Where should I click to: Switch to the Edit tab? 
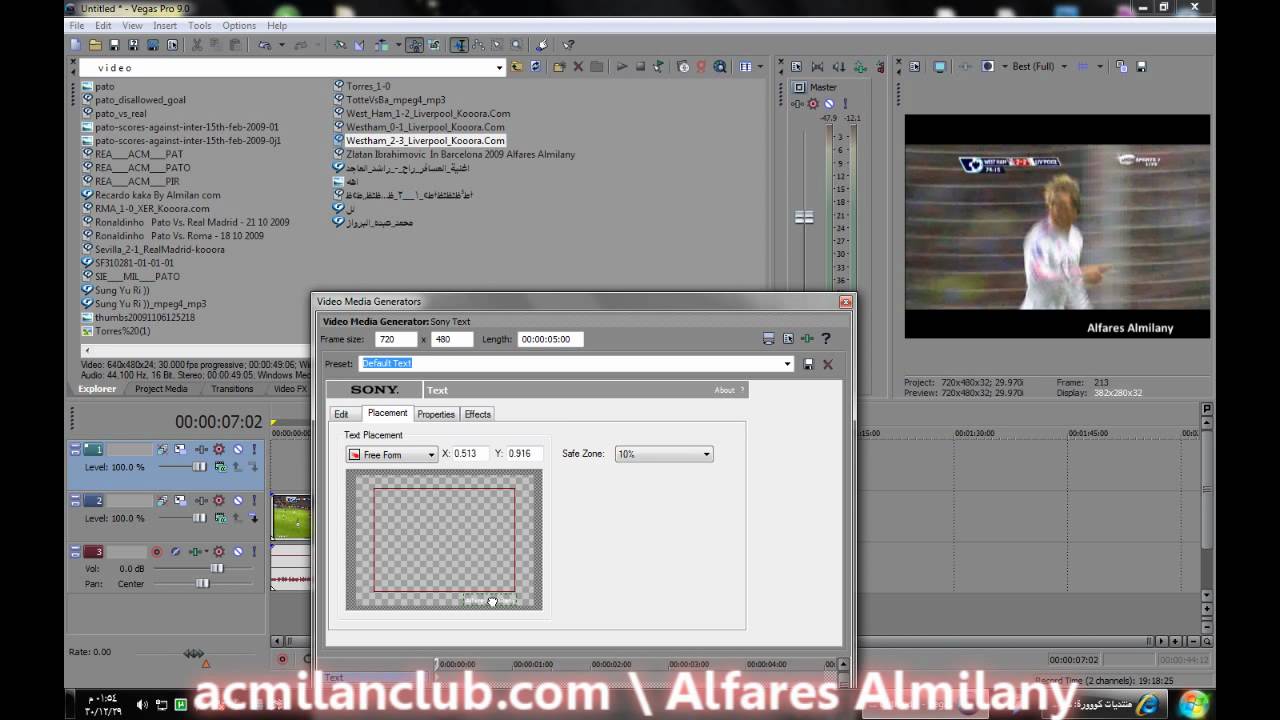[341, 414]
